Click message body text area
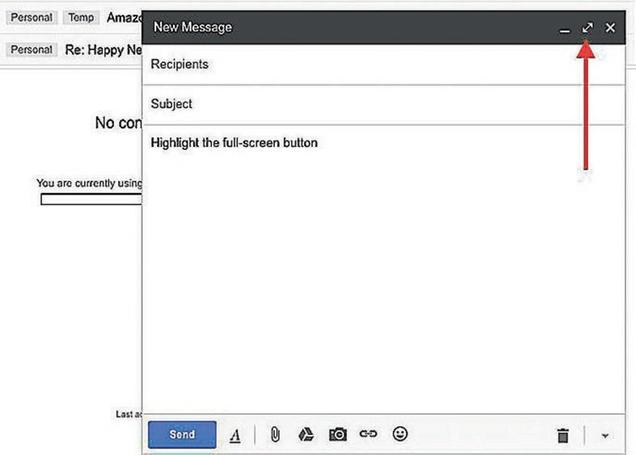The height and width of the screenshot is (455, 636). click(x=384, y=270)
